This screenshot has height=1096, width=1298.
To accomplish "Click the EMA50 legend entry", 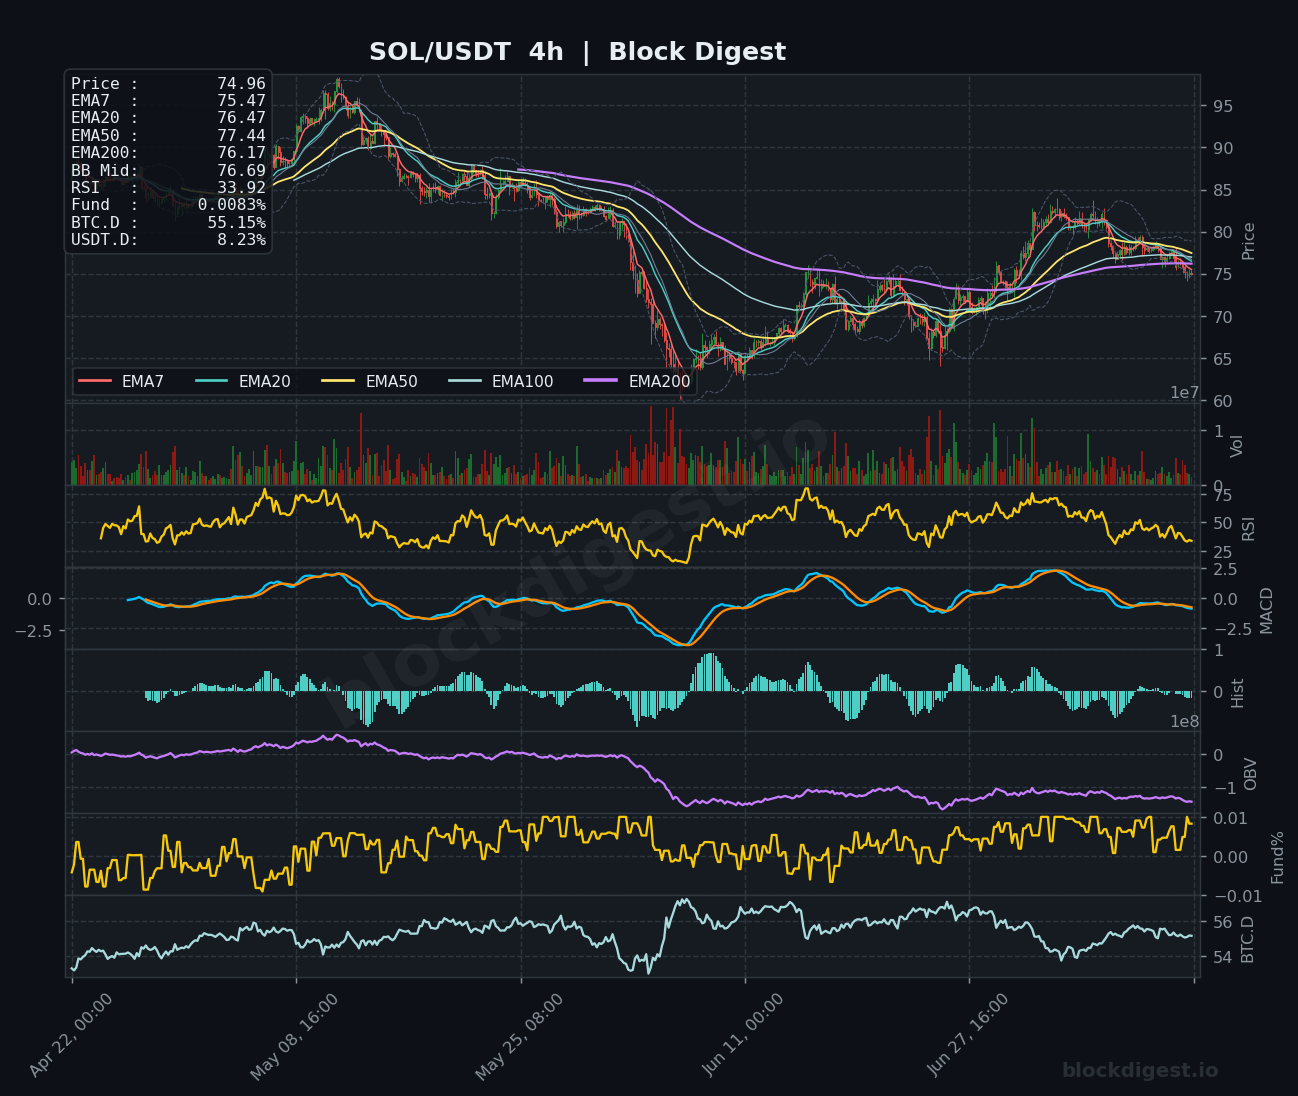I will pyautogui.click(x=370, y=382).
